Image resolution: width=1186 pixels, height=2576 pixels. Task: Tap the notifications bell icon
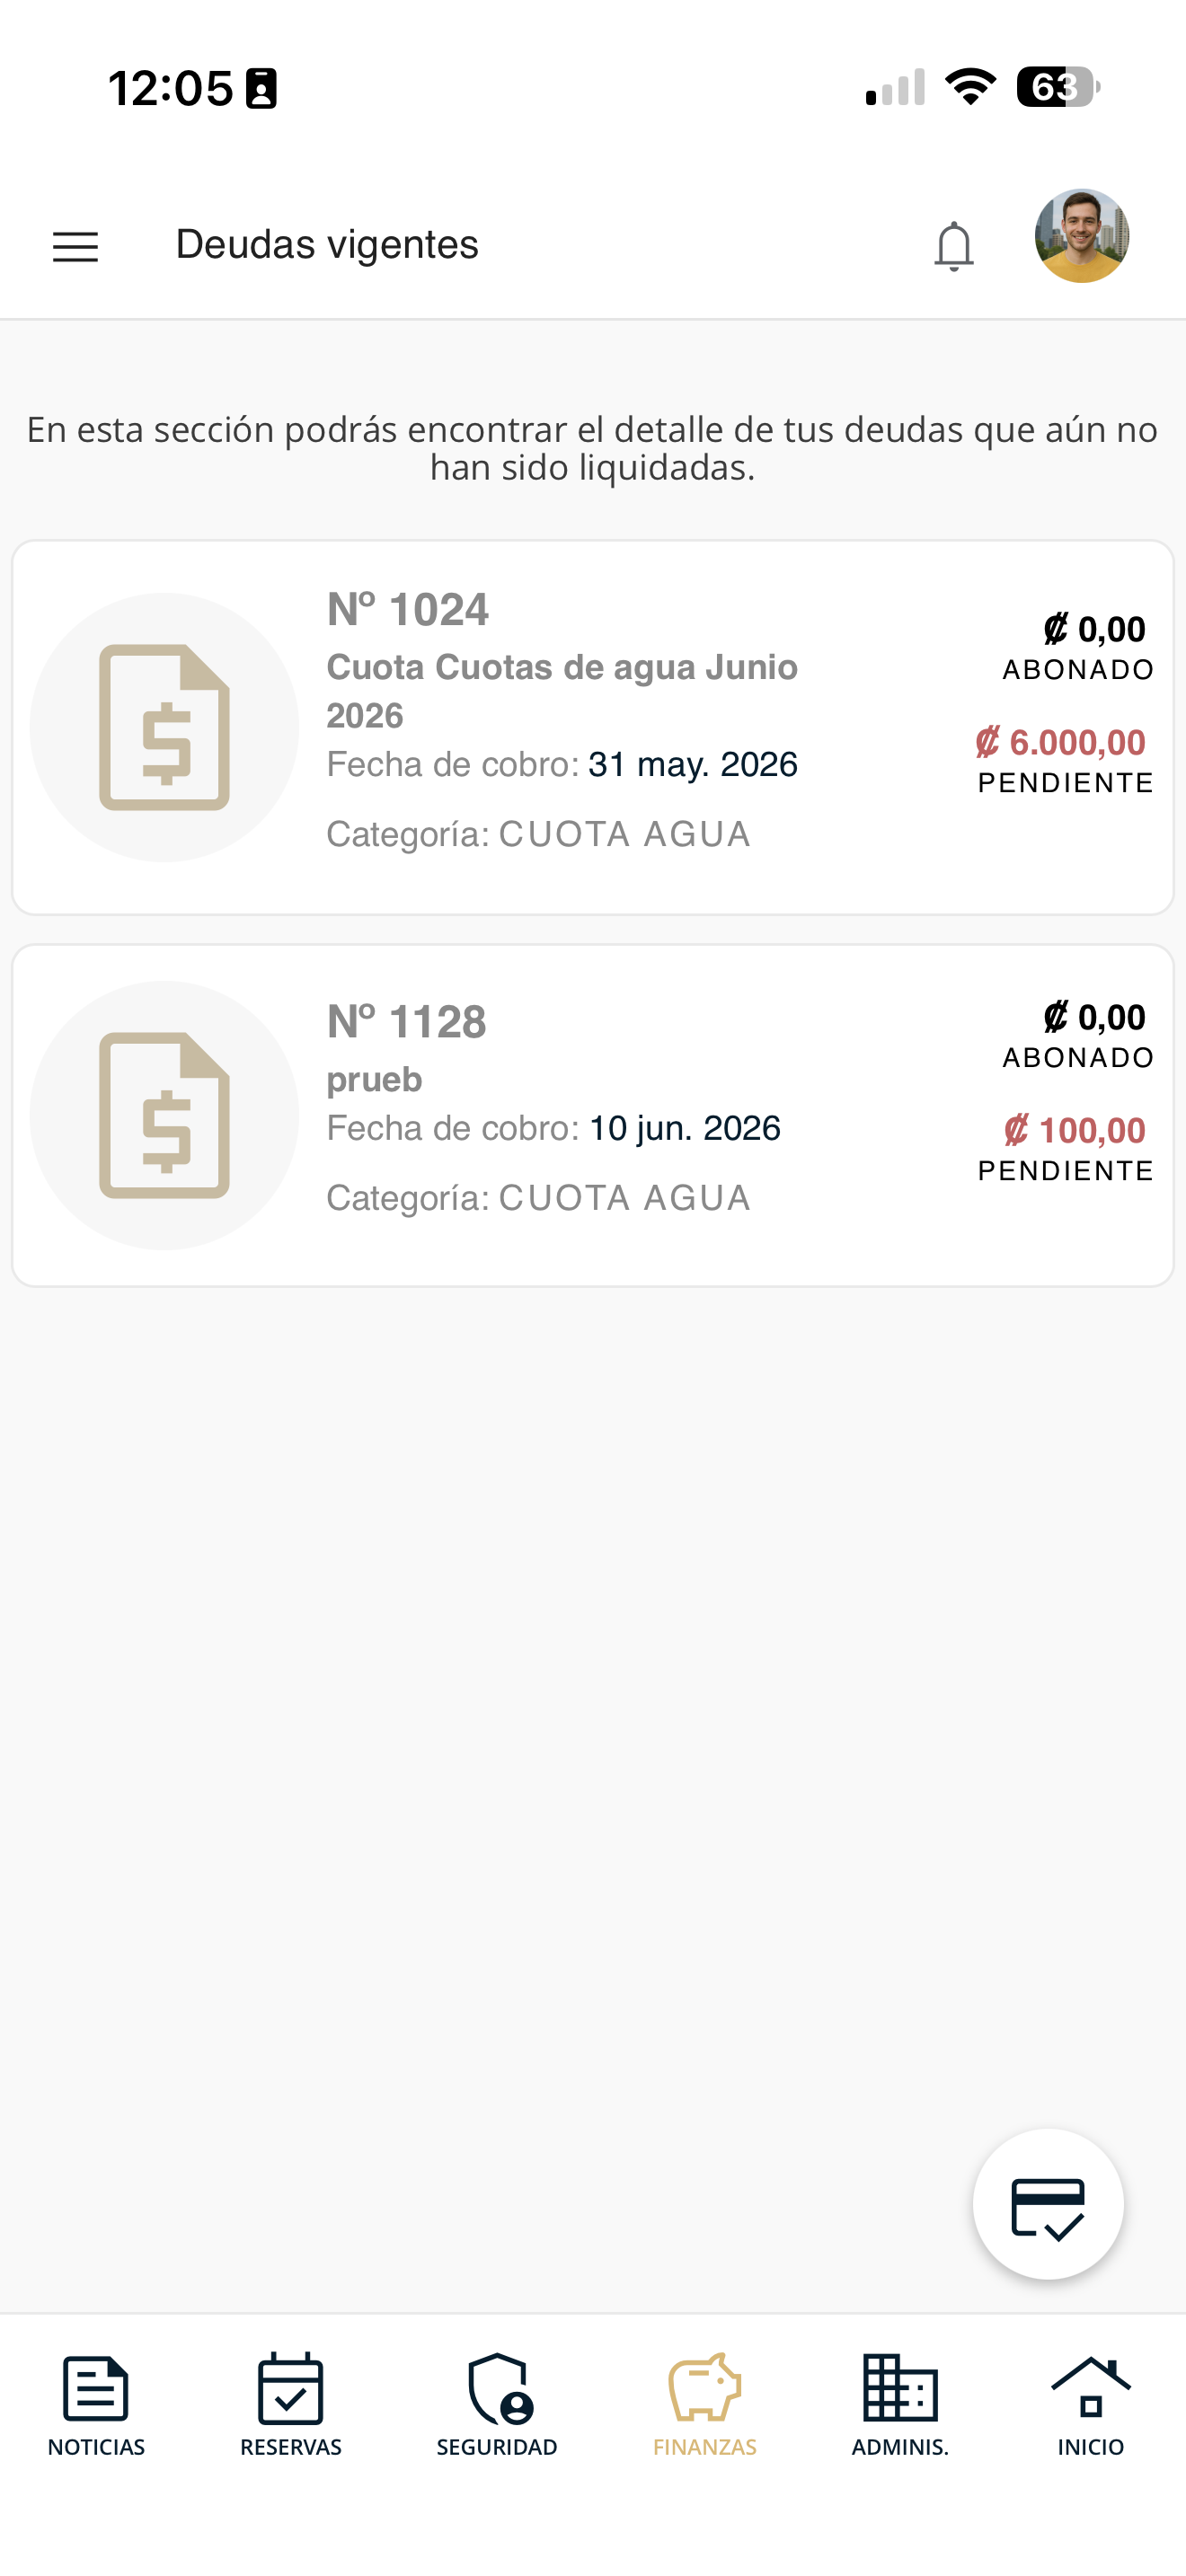tap(953, 246)
